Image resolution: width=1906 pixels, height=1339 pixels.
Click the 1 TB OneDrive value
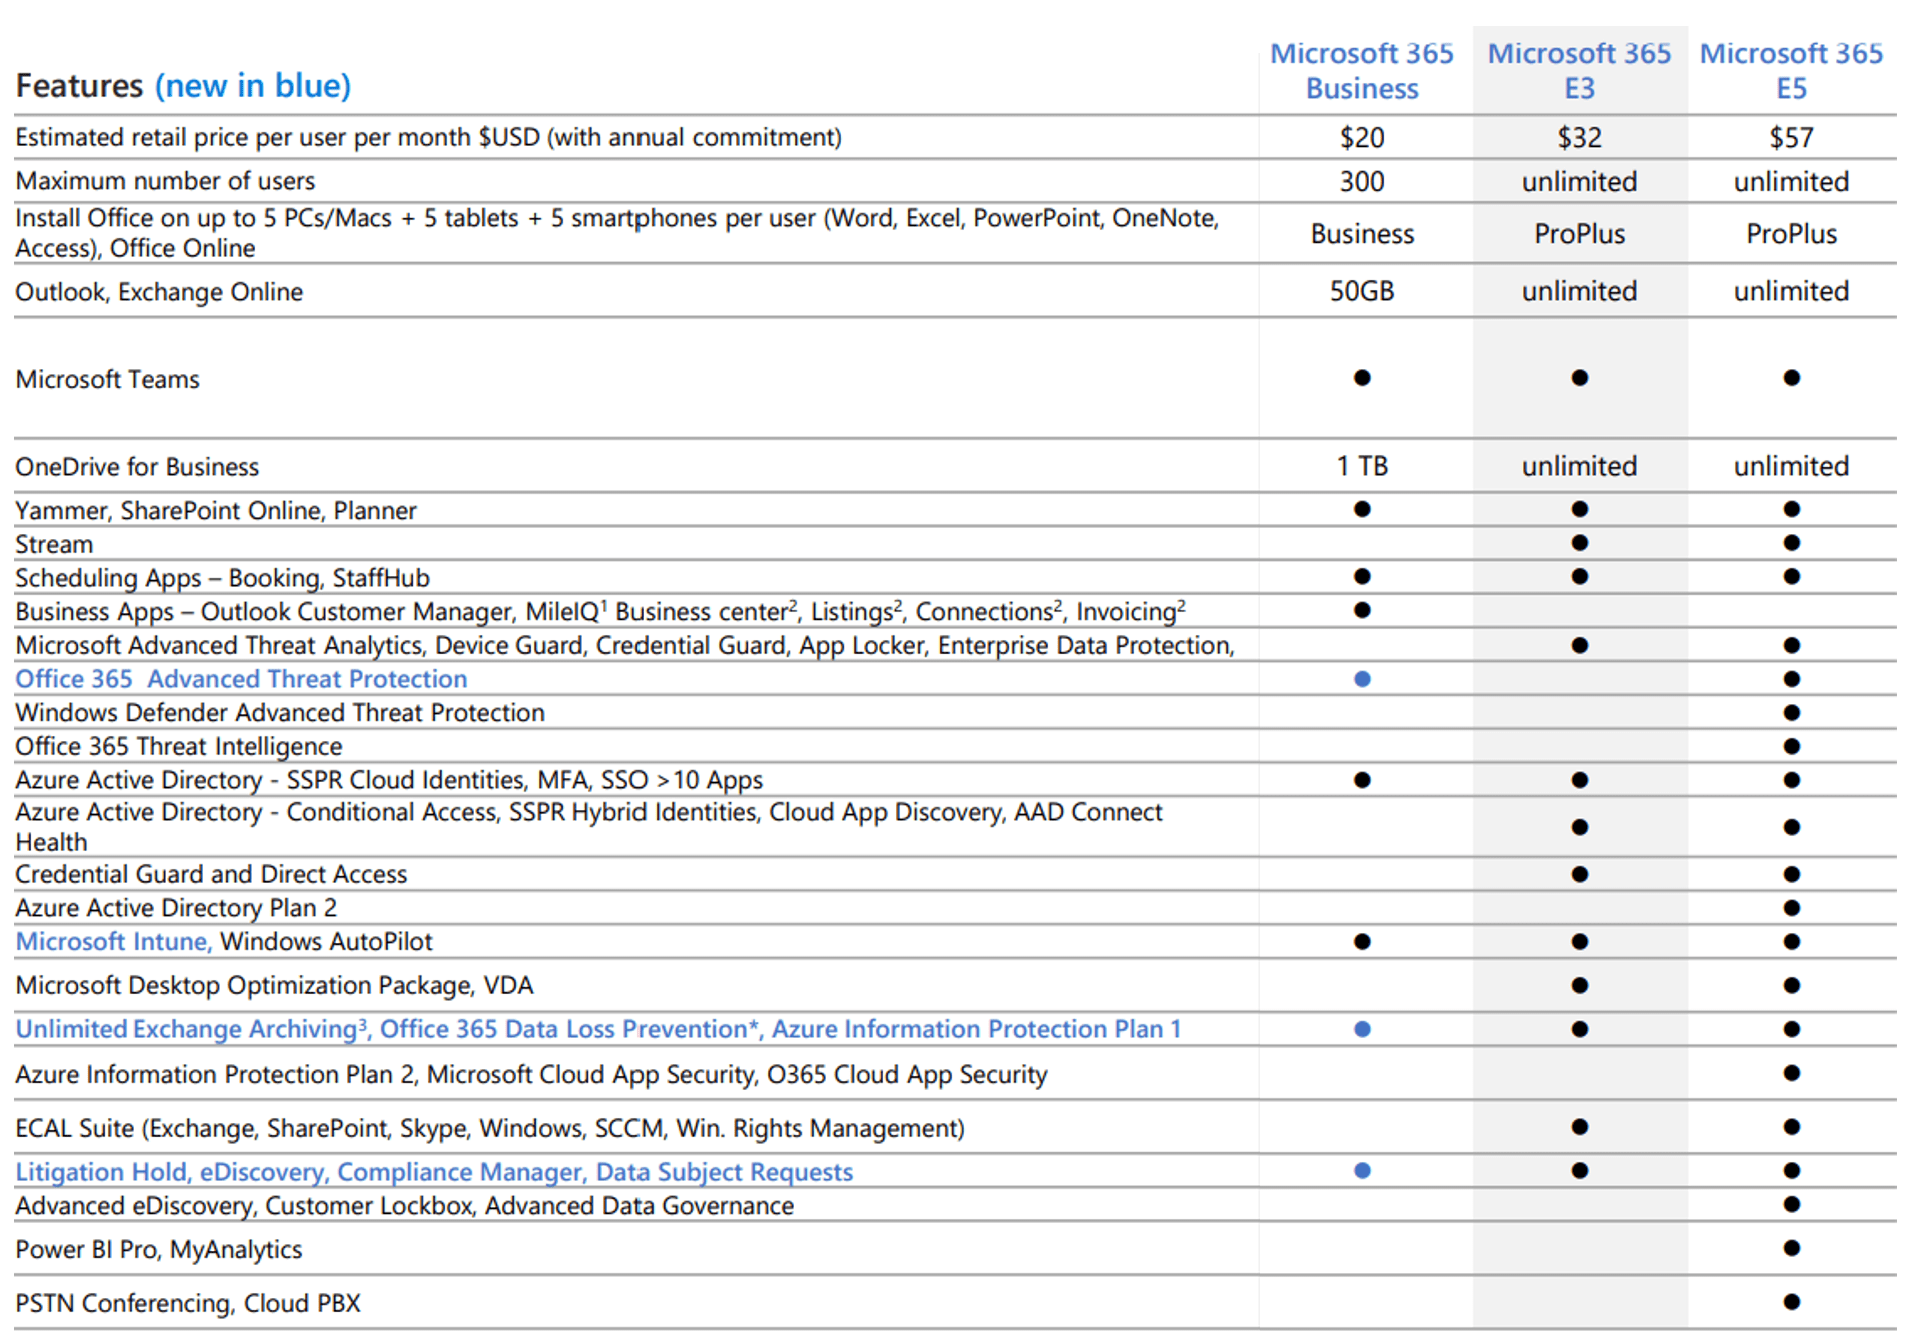[x=1361, y=466]
